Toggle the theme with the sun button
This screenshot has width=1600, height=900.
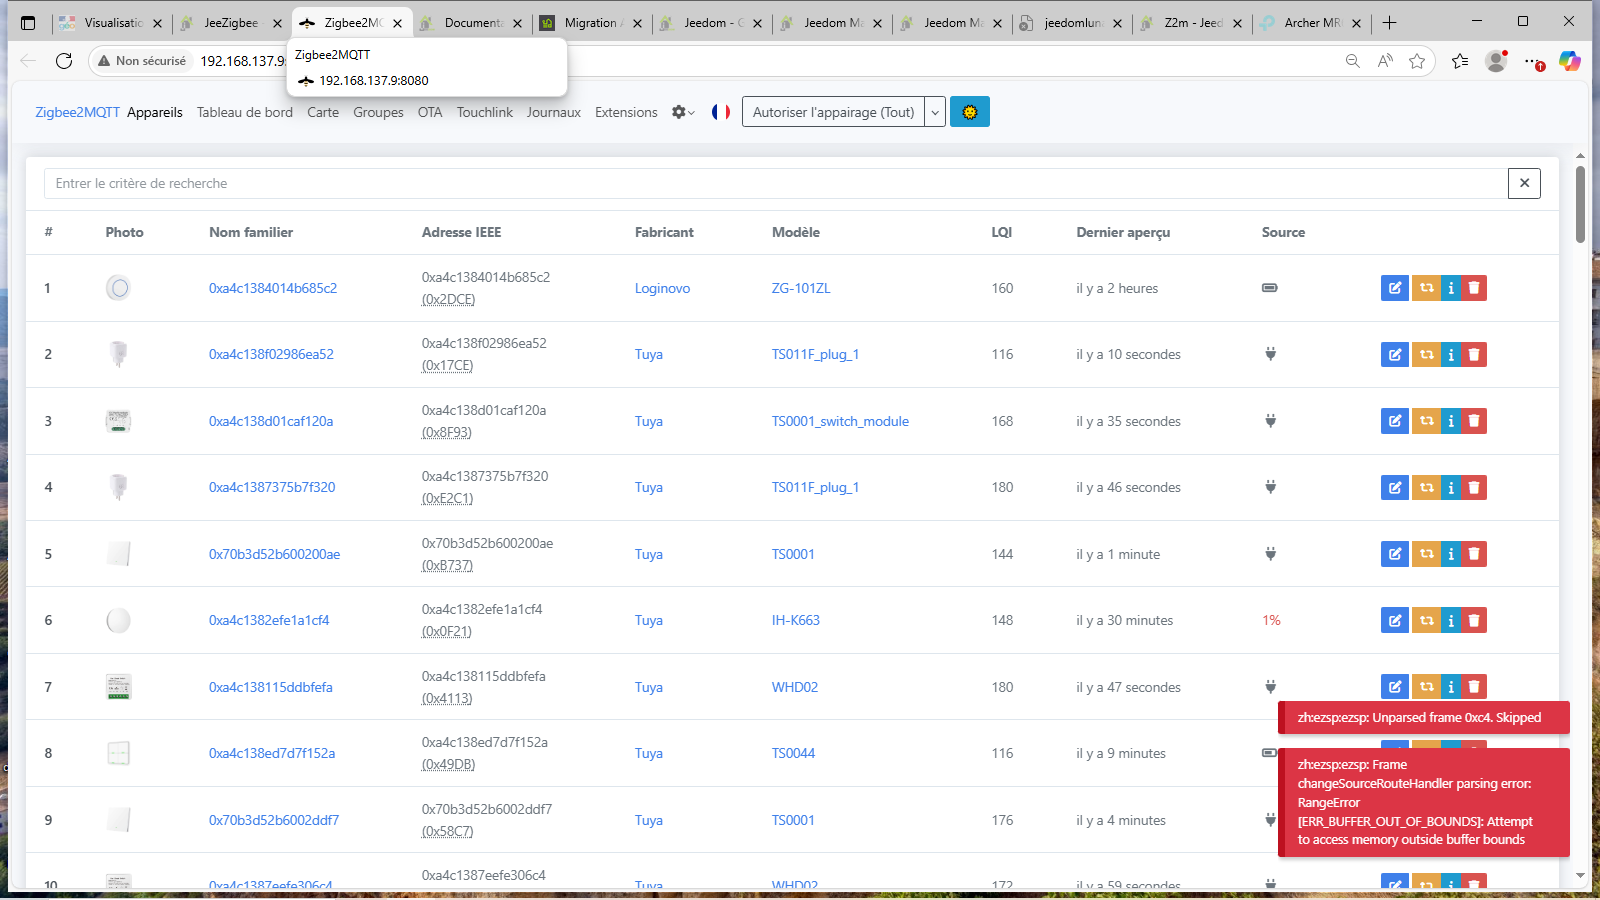(969, 112)
